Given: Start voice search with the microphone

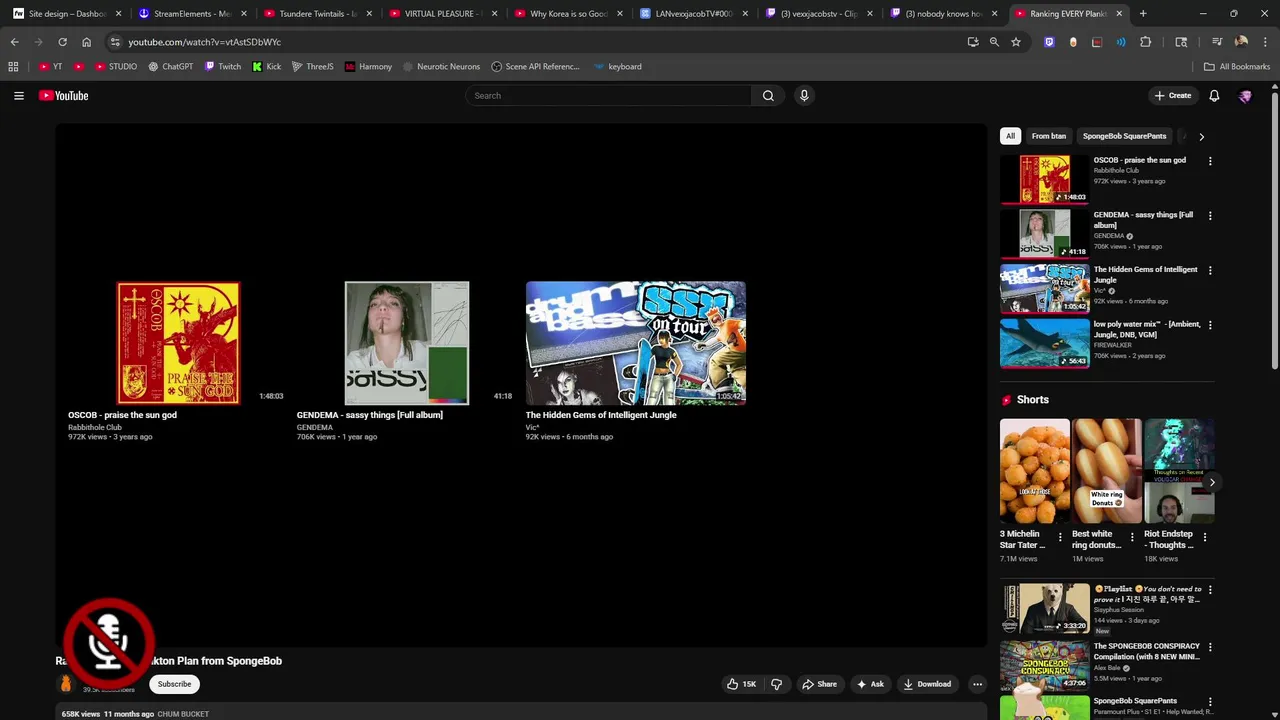Looking at the screenshot, I should tap(804, 95).
